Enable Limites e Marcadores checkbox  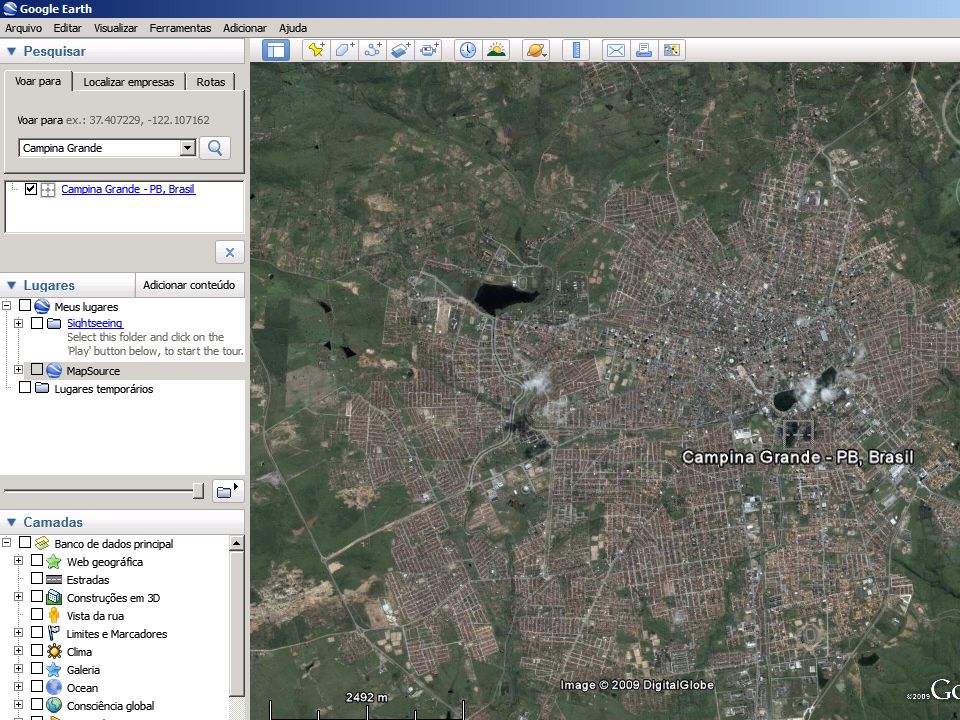point(37,632)
